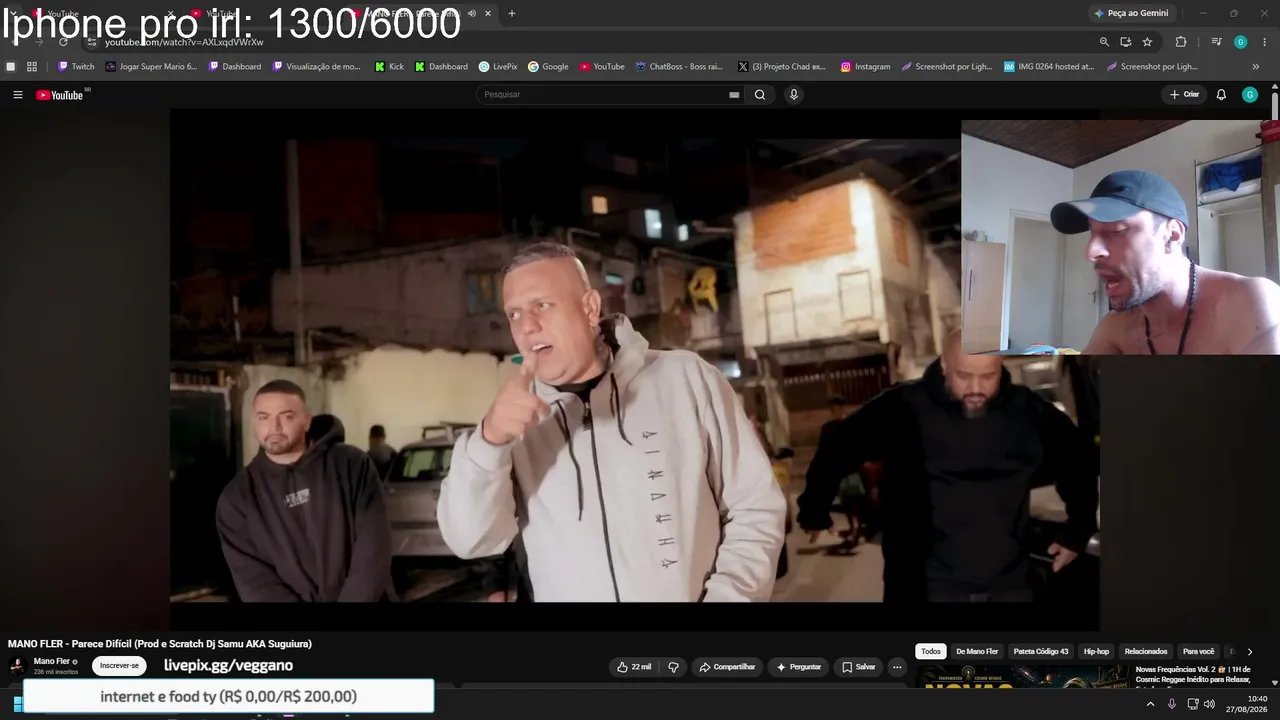Dislike the video with thumbs down
Screen dimensions: 1280x720
[x=673, y=667]
